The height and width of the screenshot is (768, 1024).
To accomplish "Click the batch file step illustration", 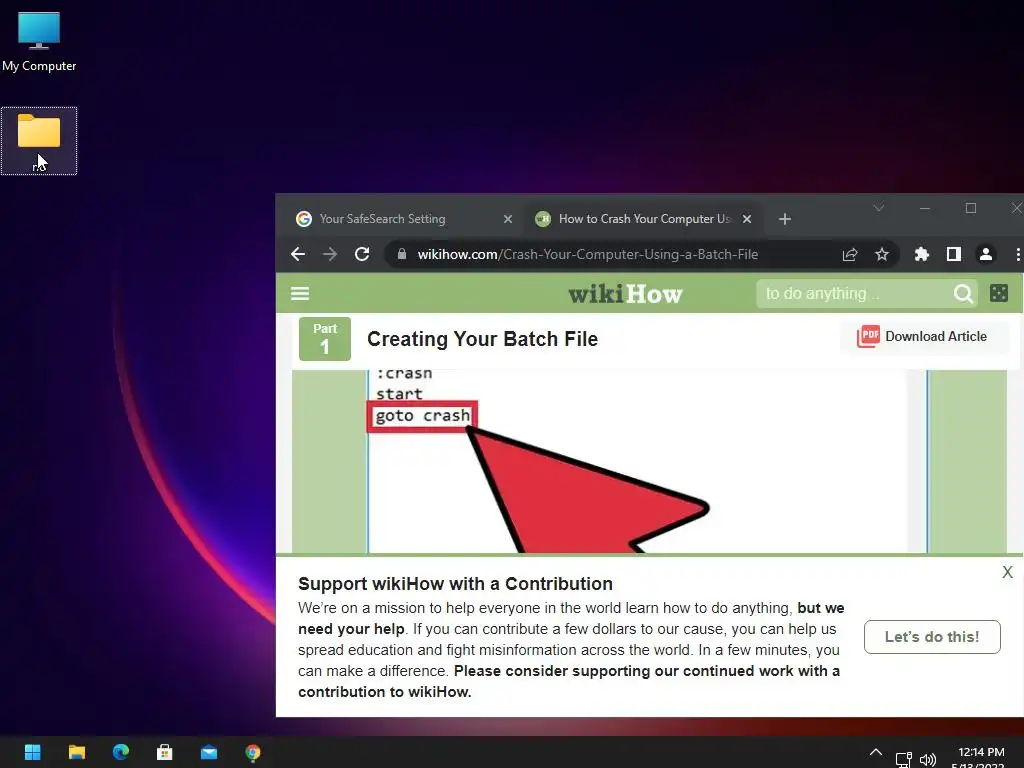I will tap(647, 461).
